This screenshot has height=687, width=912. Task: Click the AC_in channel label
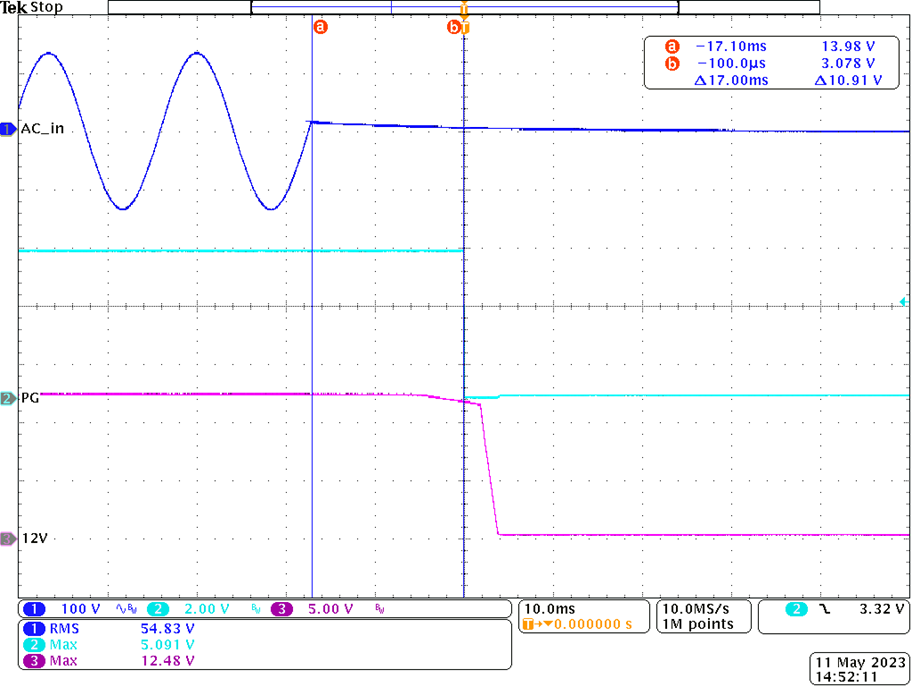tap(42, 129)
